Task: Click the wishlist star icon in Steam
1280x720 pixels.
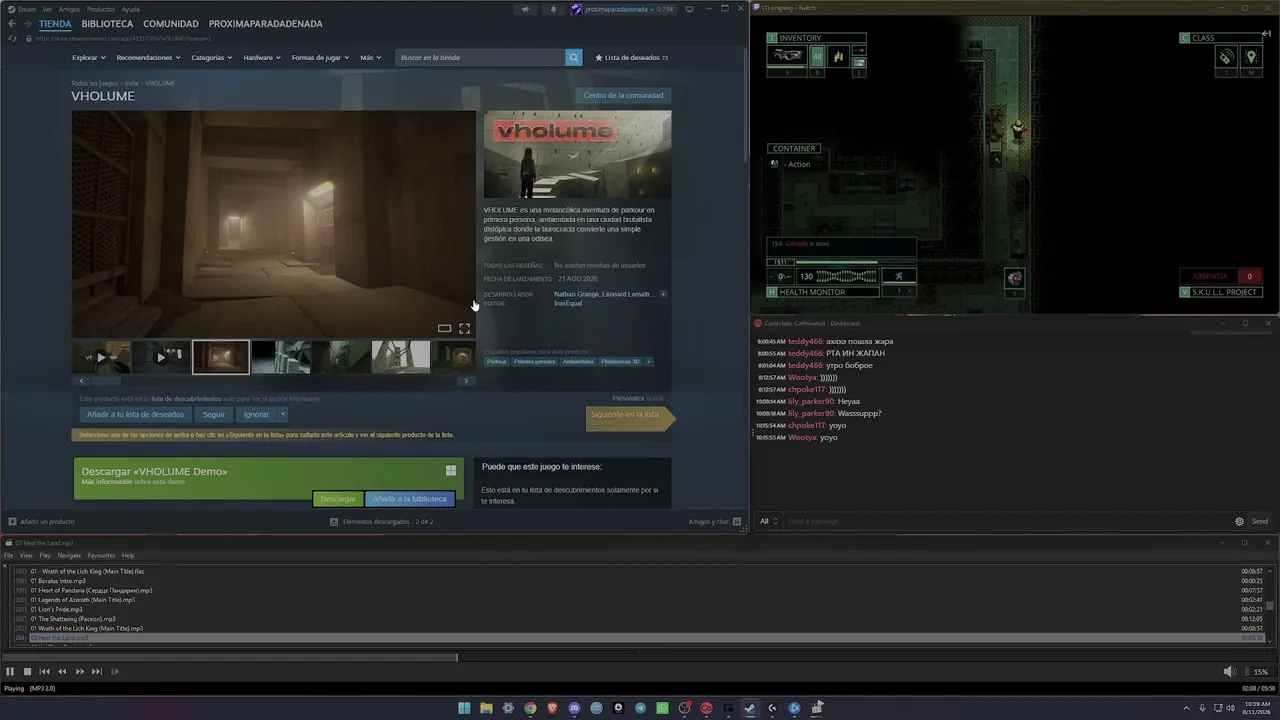Action: [x=599, y=58]
